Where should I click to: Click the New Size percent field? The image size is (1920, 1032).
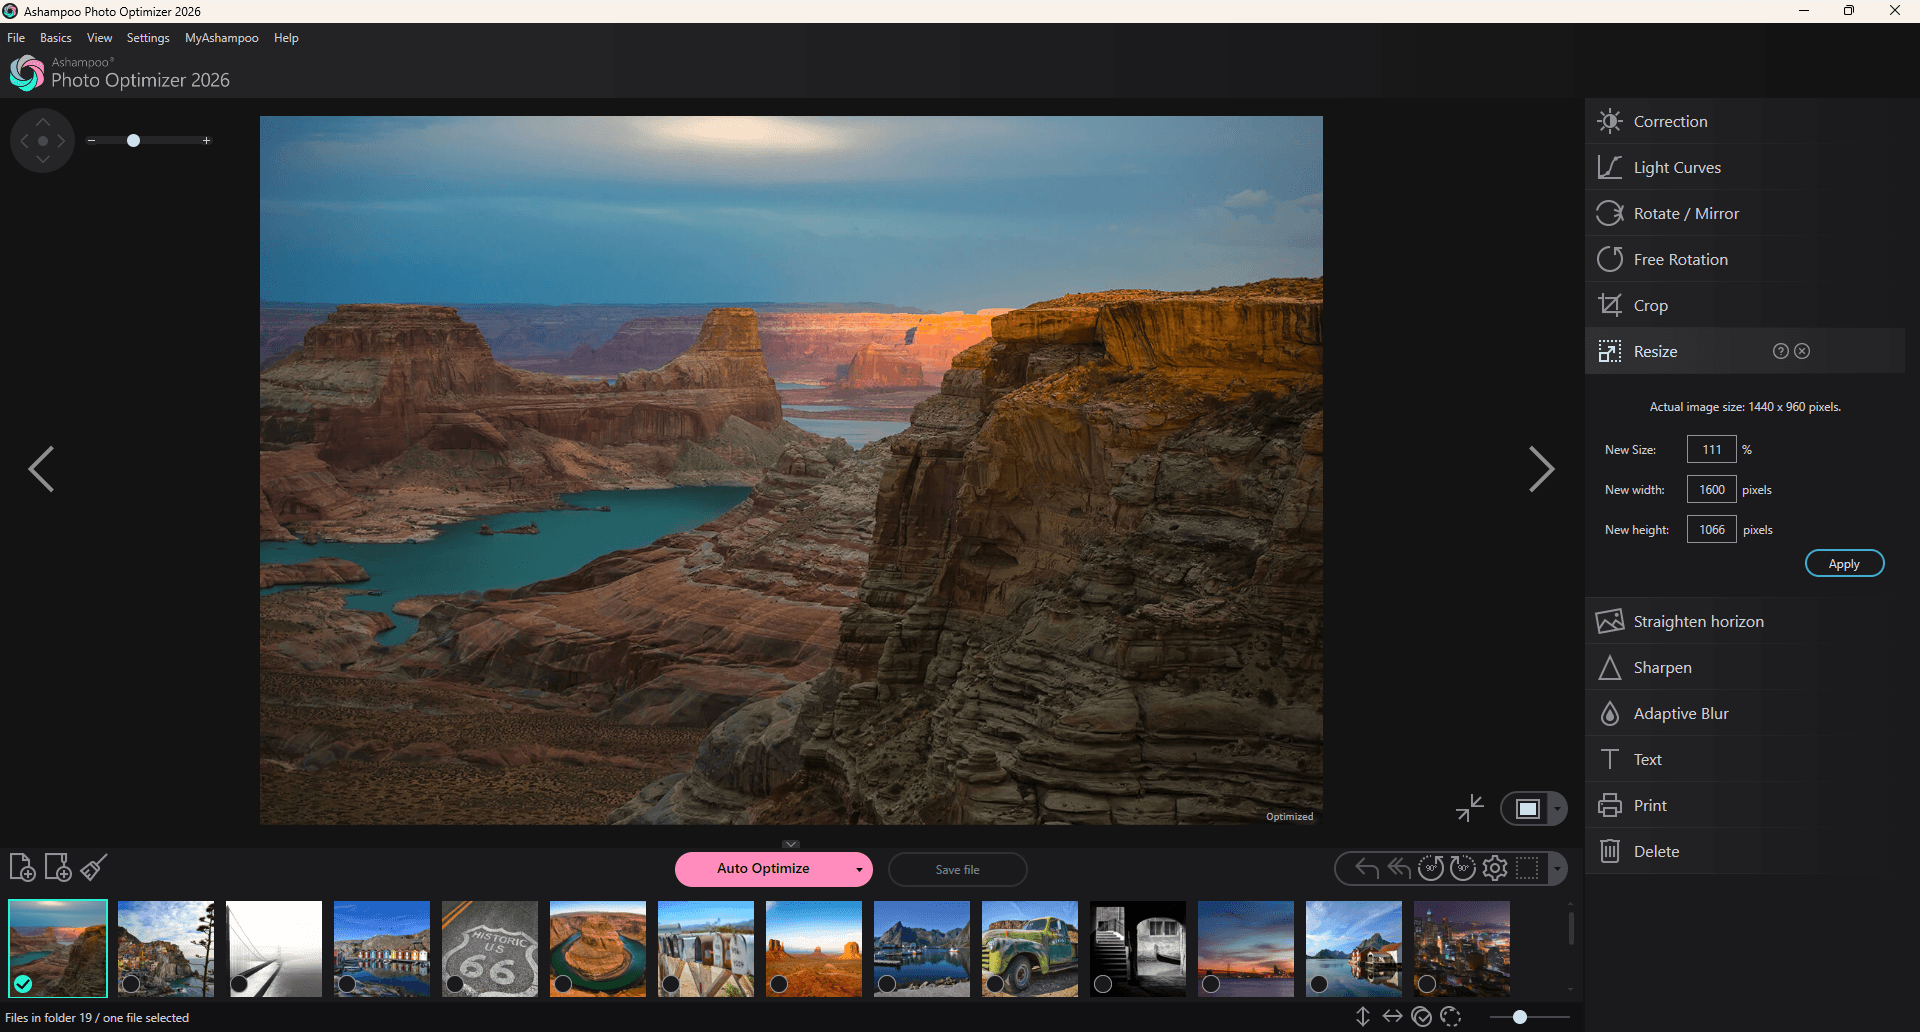pyautogui.click(x=1711, y=449)
